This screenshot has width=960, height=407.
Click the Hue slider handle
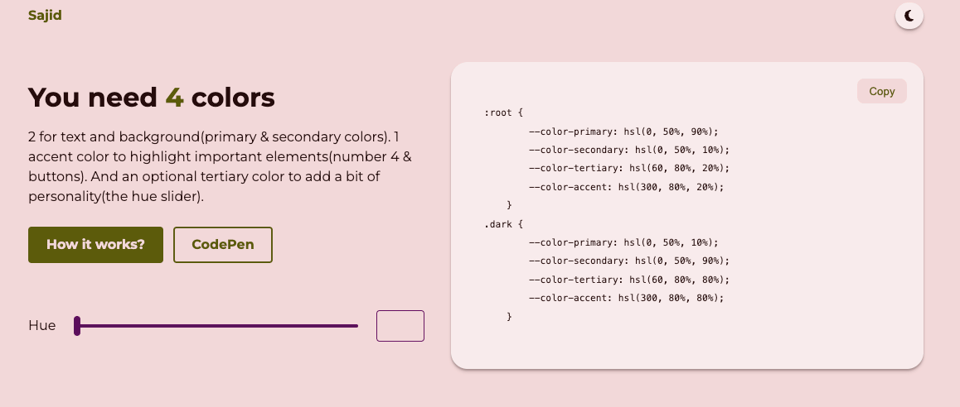tap(77, 326)
